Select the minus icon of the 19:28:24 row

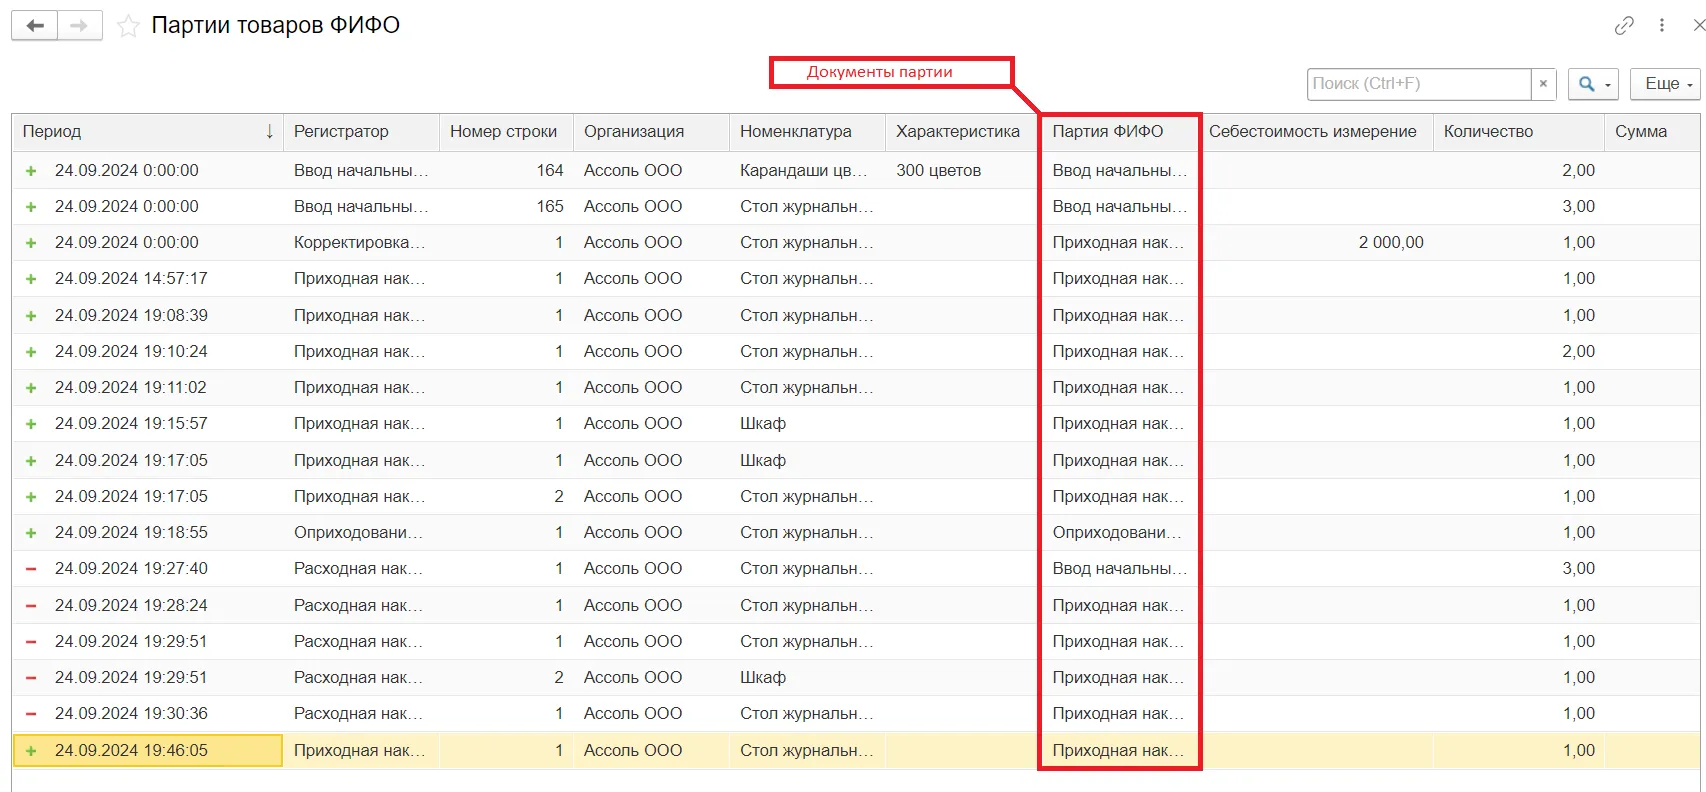pyautogui.click(x=31, y=606)
